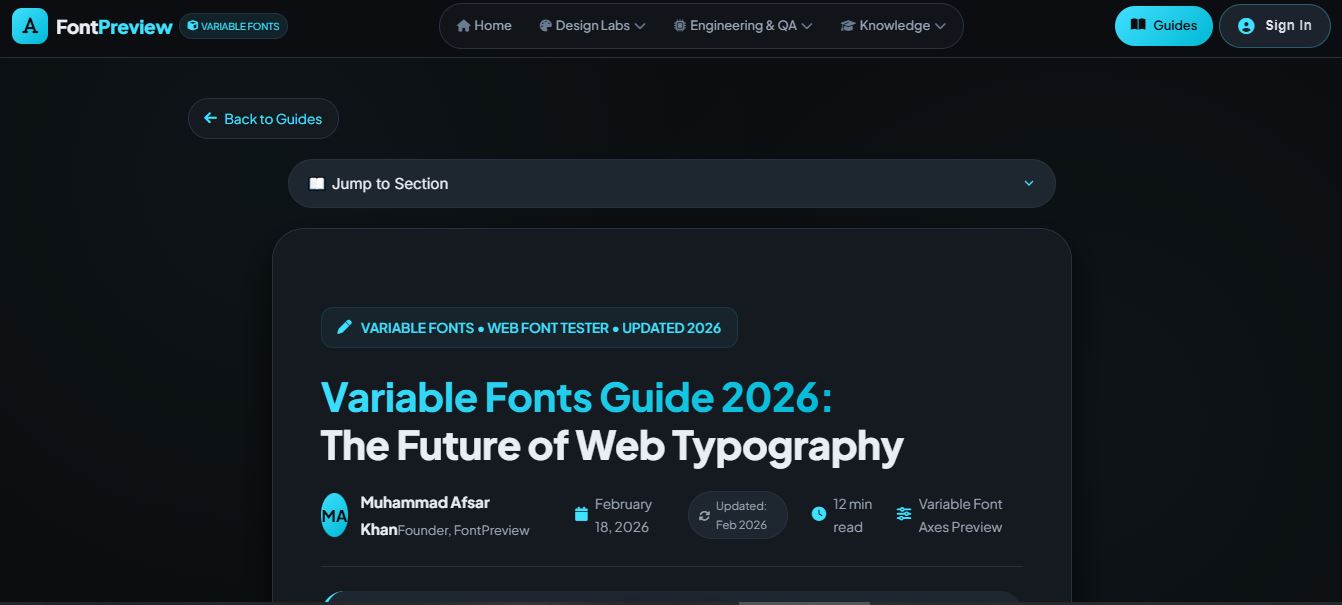This screenshot has width=1342, height=605.
Task: Click the 12 min read text
Action: [852, 515]
